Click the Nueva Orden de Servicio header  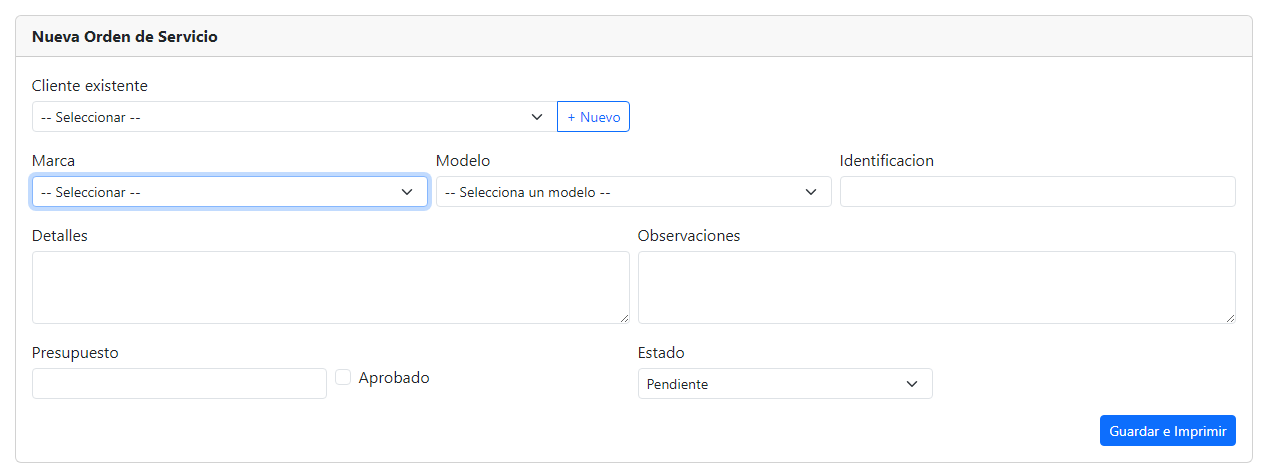point(125,37)
